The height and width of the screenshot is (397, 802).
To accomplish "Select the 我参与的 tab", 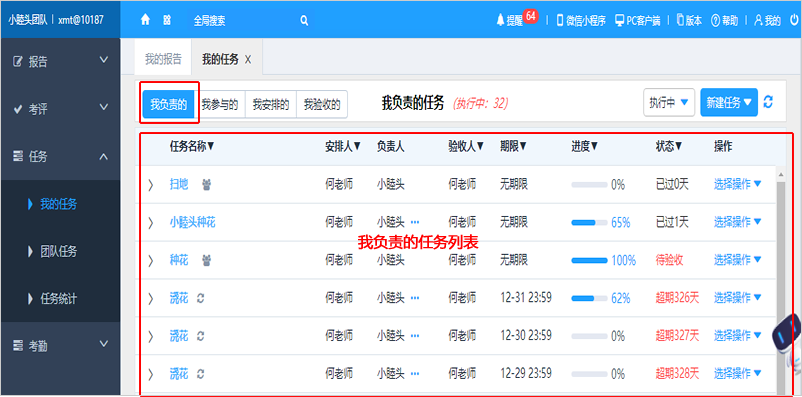I will click(x=220, y=105).
